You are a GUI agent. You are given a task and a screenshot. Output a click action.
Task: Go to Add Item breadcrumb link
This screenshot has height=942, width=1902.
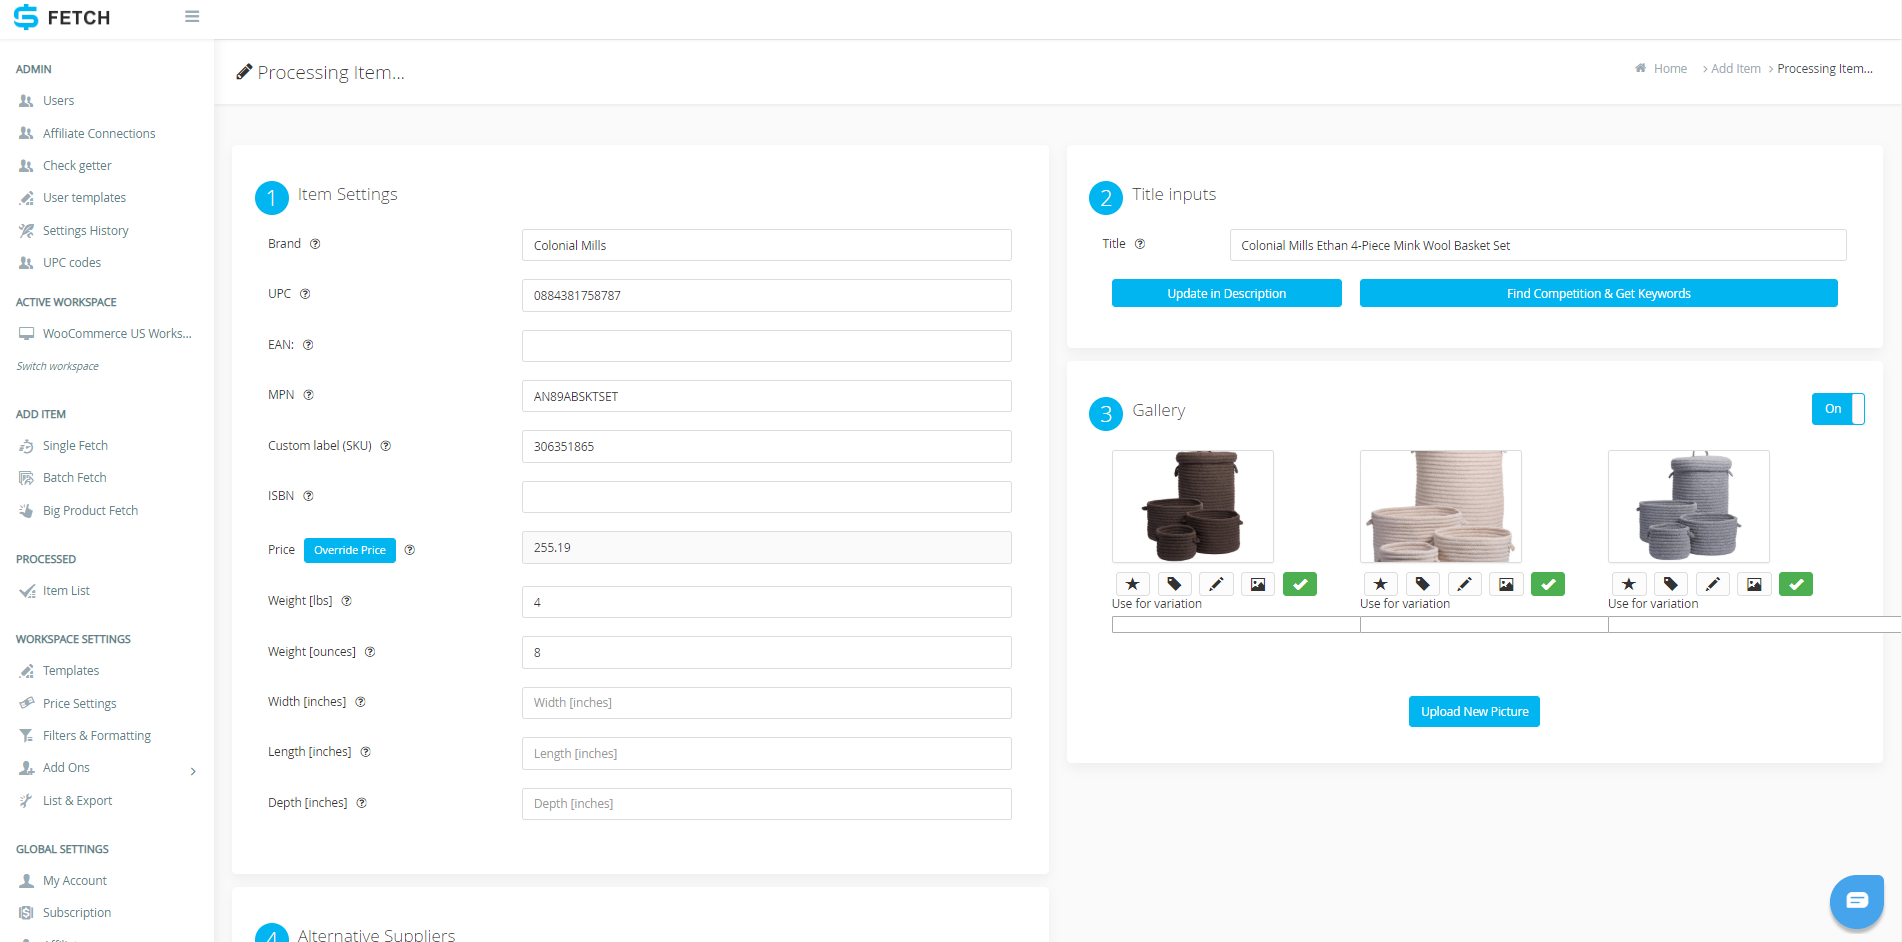tap(1735, 69)
